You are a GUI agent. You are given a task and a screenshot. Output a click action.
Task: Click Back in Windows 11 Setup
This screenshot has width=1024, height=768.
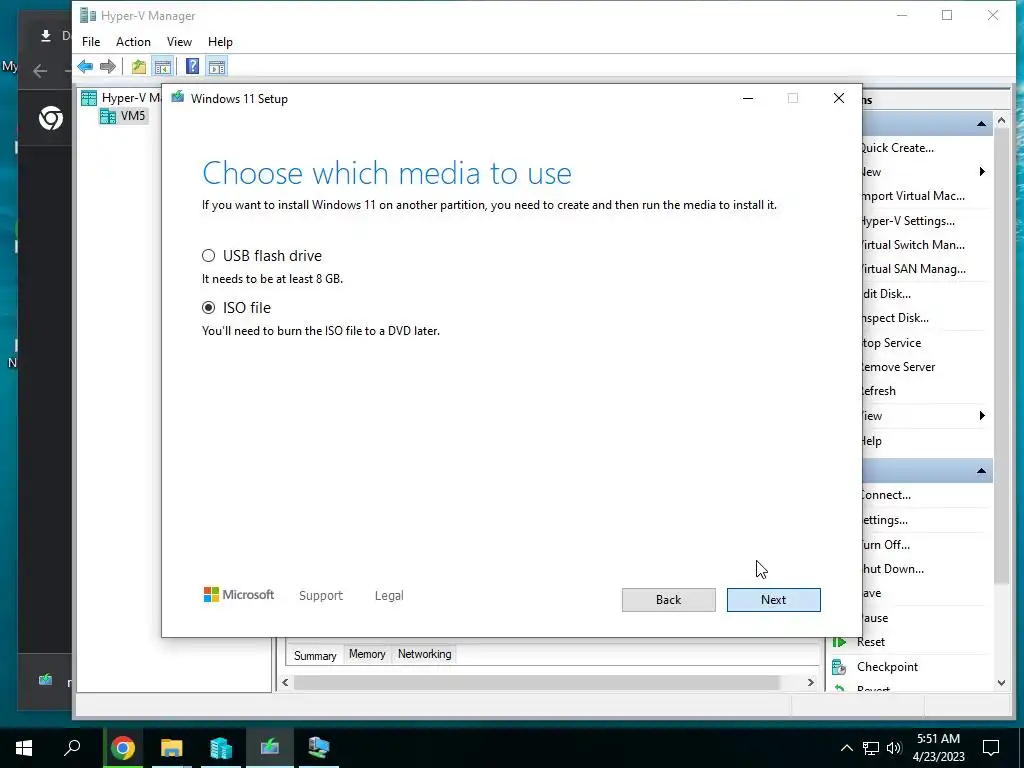coord(668,600)
